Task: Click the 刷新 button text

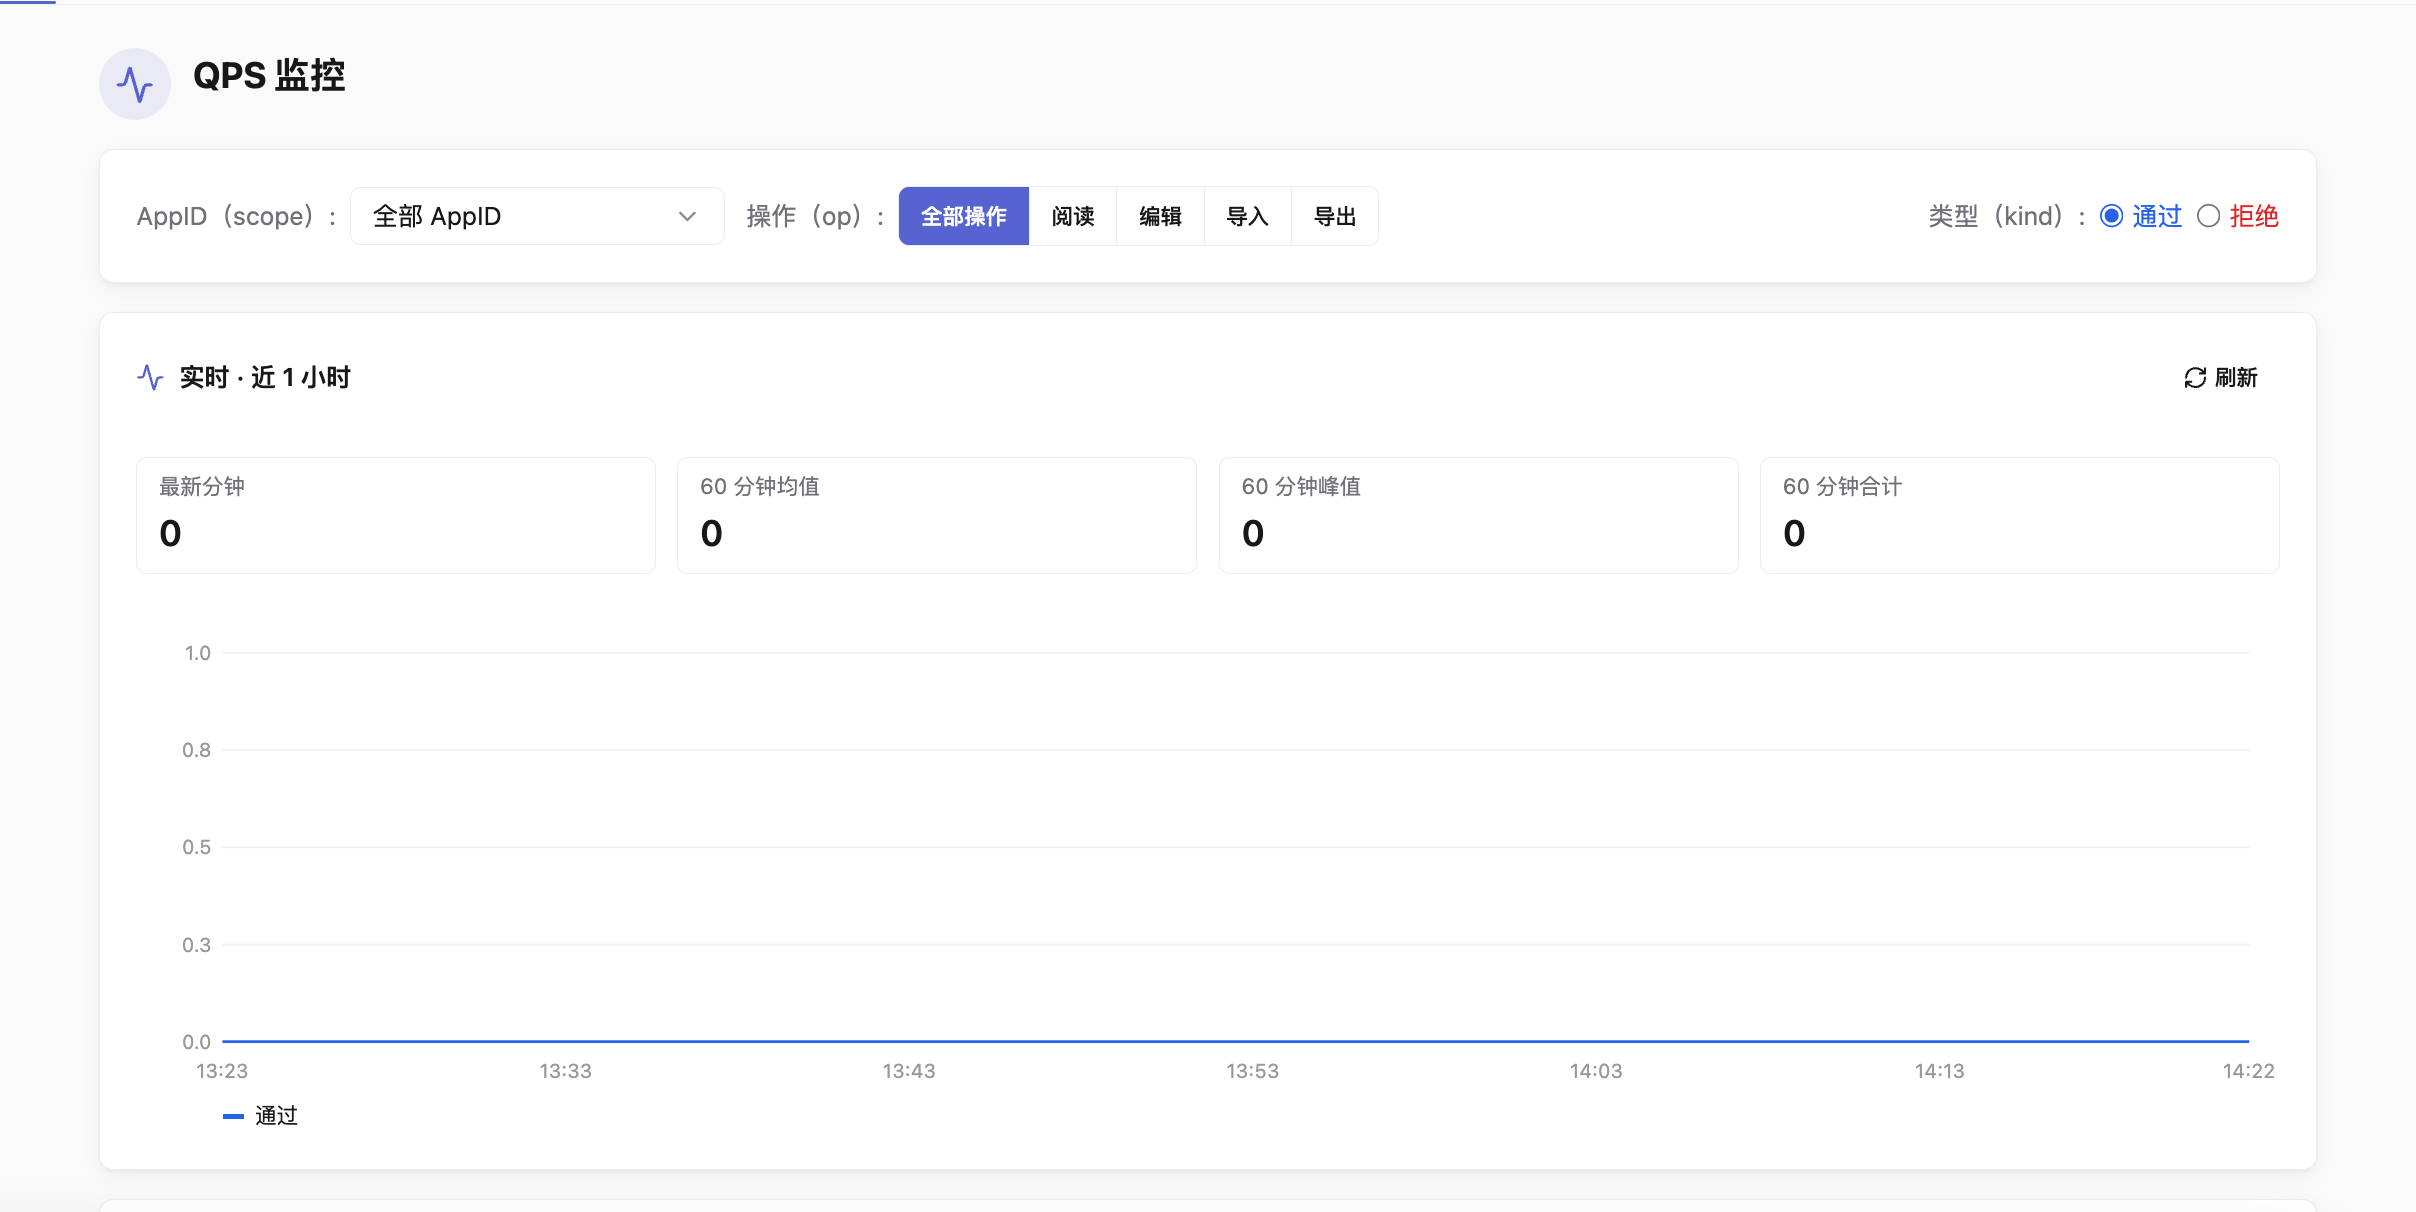Action: click(x=2236, y=377)
